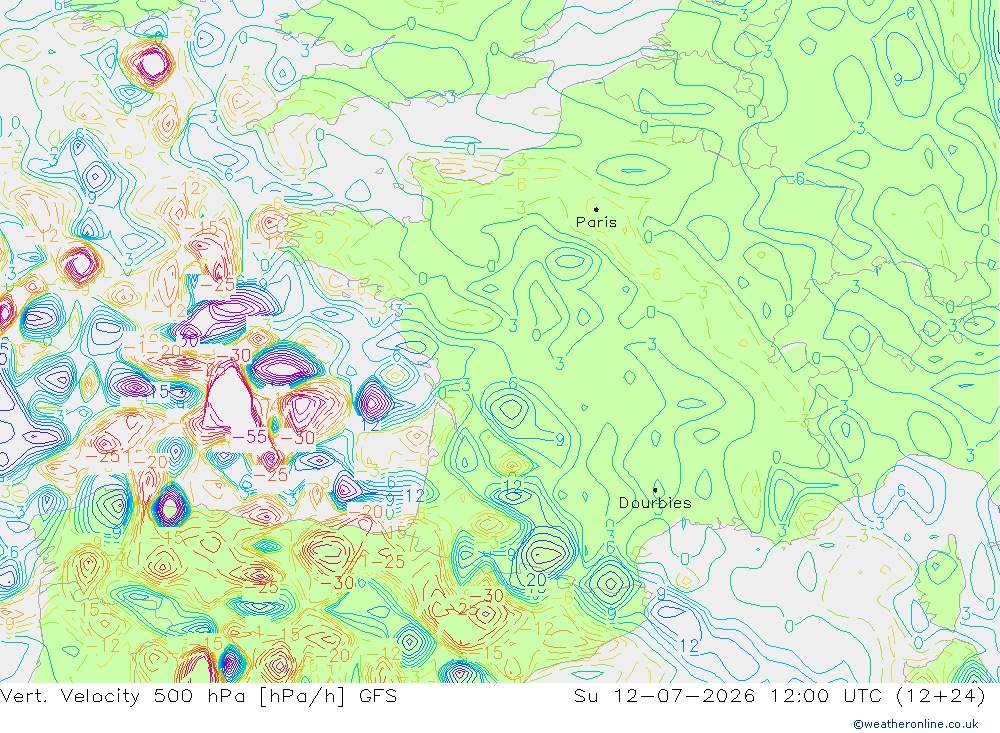Open the weatheronline.co.uk copyright link
1000x733 pixels.
point(916,724)
